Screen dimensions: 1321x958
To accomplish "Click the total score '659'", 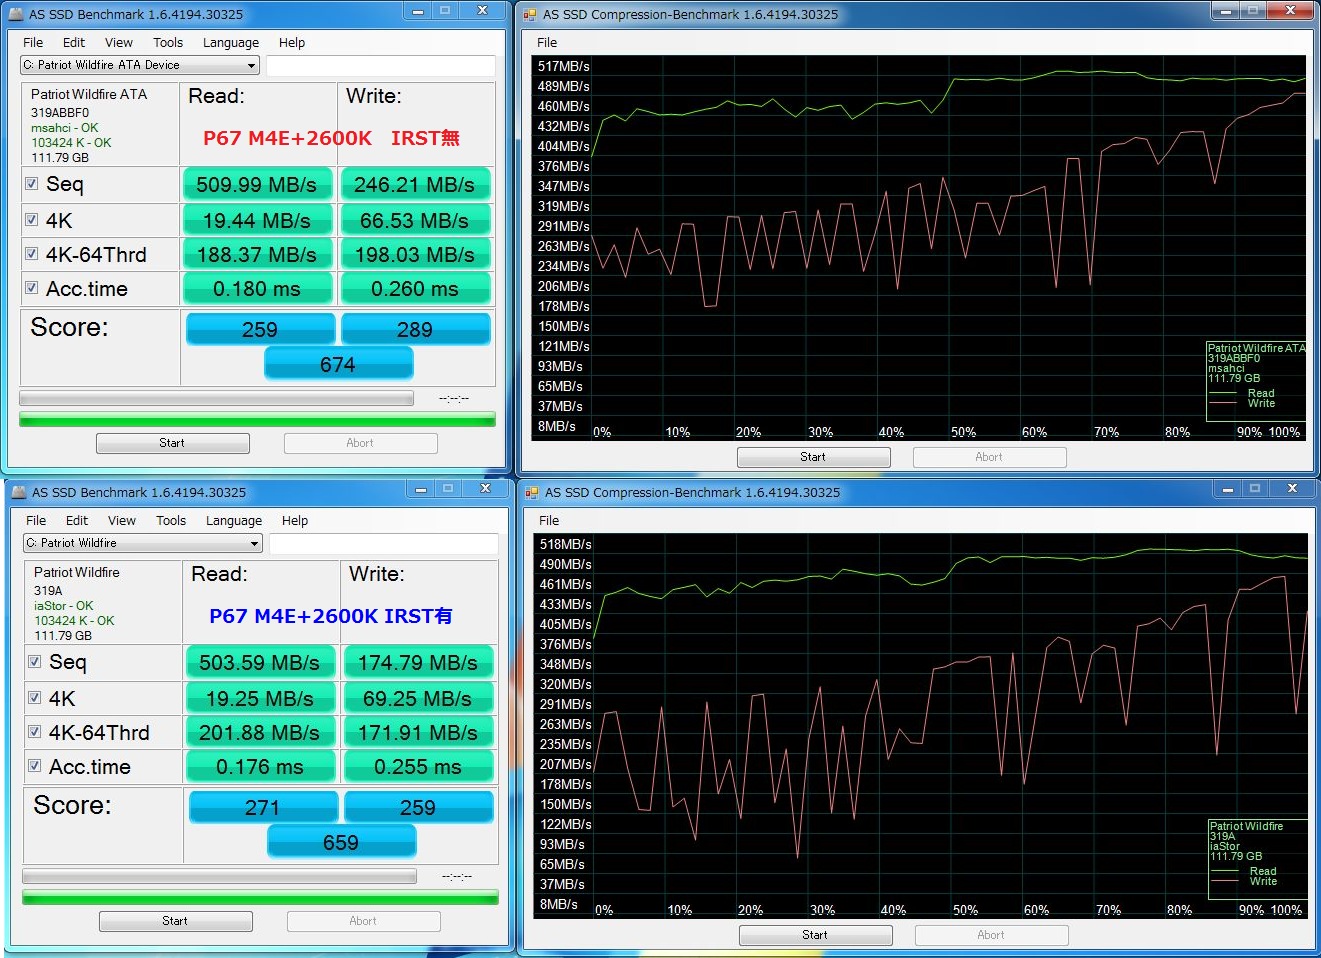I will point(341,842).
